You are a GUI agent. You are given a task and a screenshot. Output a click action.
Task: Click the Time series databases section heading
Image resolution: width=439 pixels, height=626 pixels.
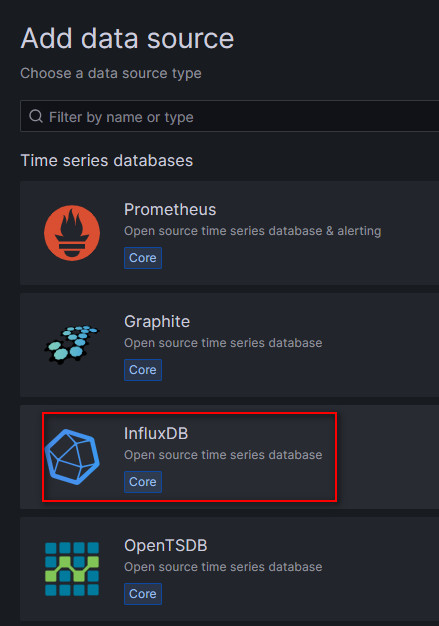click(x=107, y=160)
